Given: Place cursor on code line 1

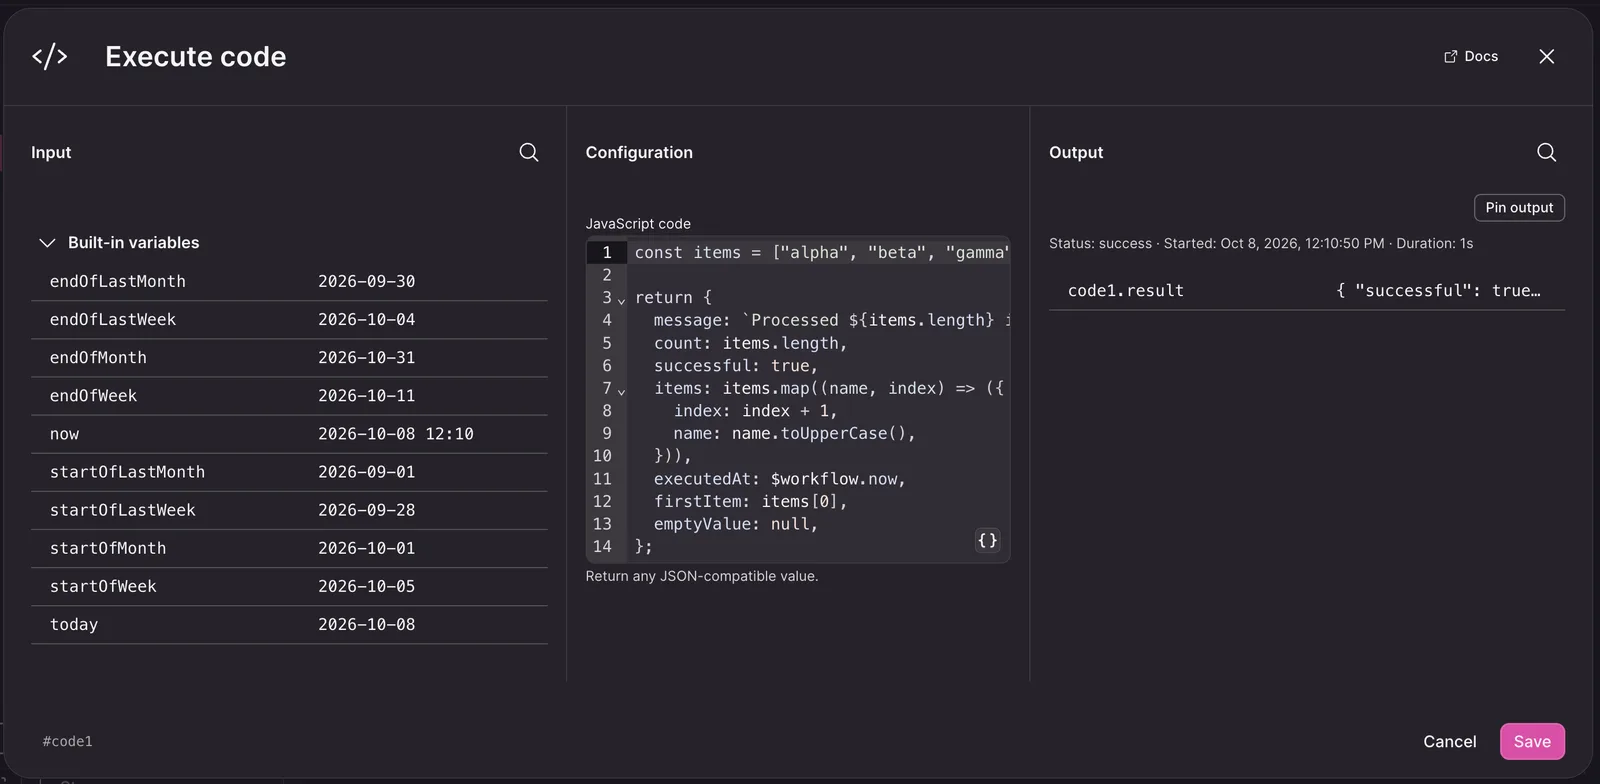Looking at the screenshot, I should [x=820, y=253].
